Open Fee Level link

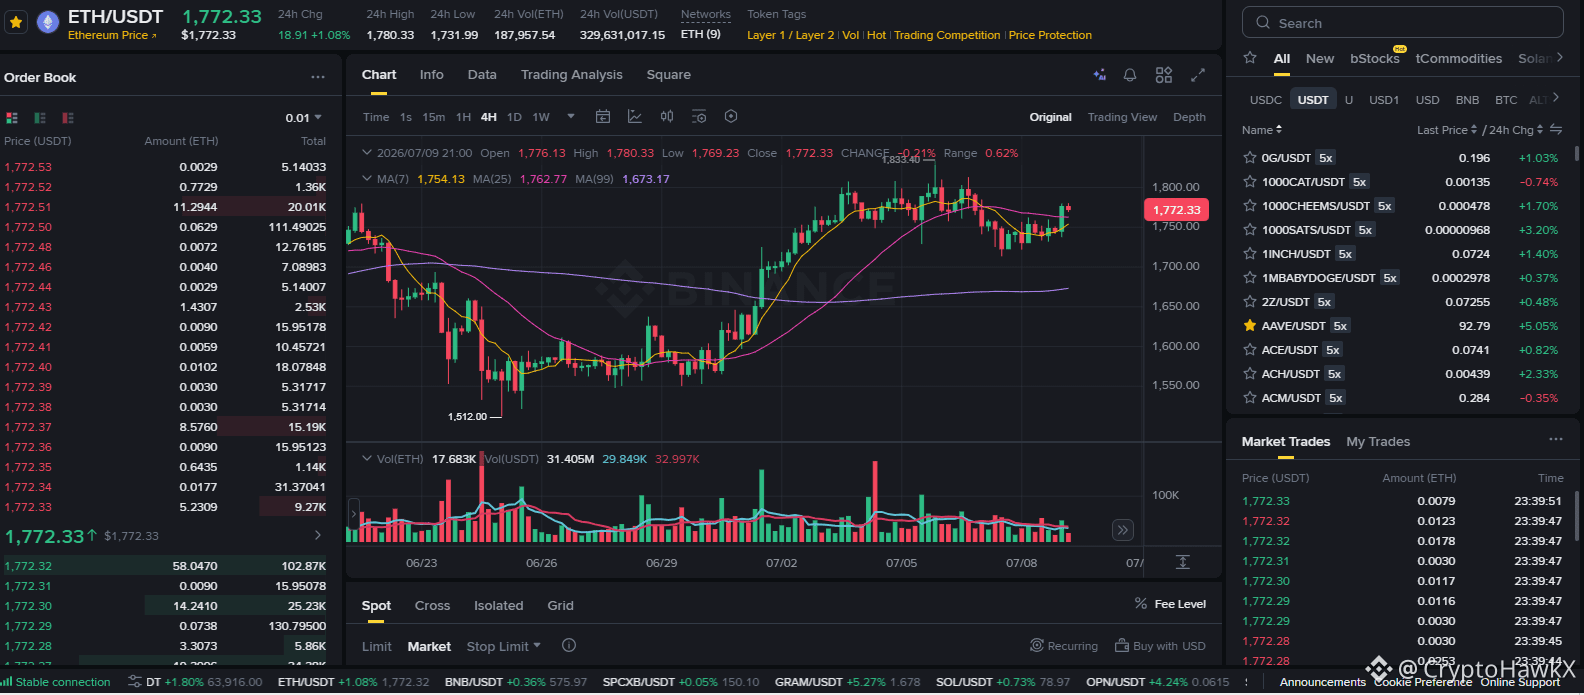point(1170,604)
